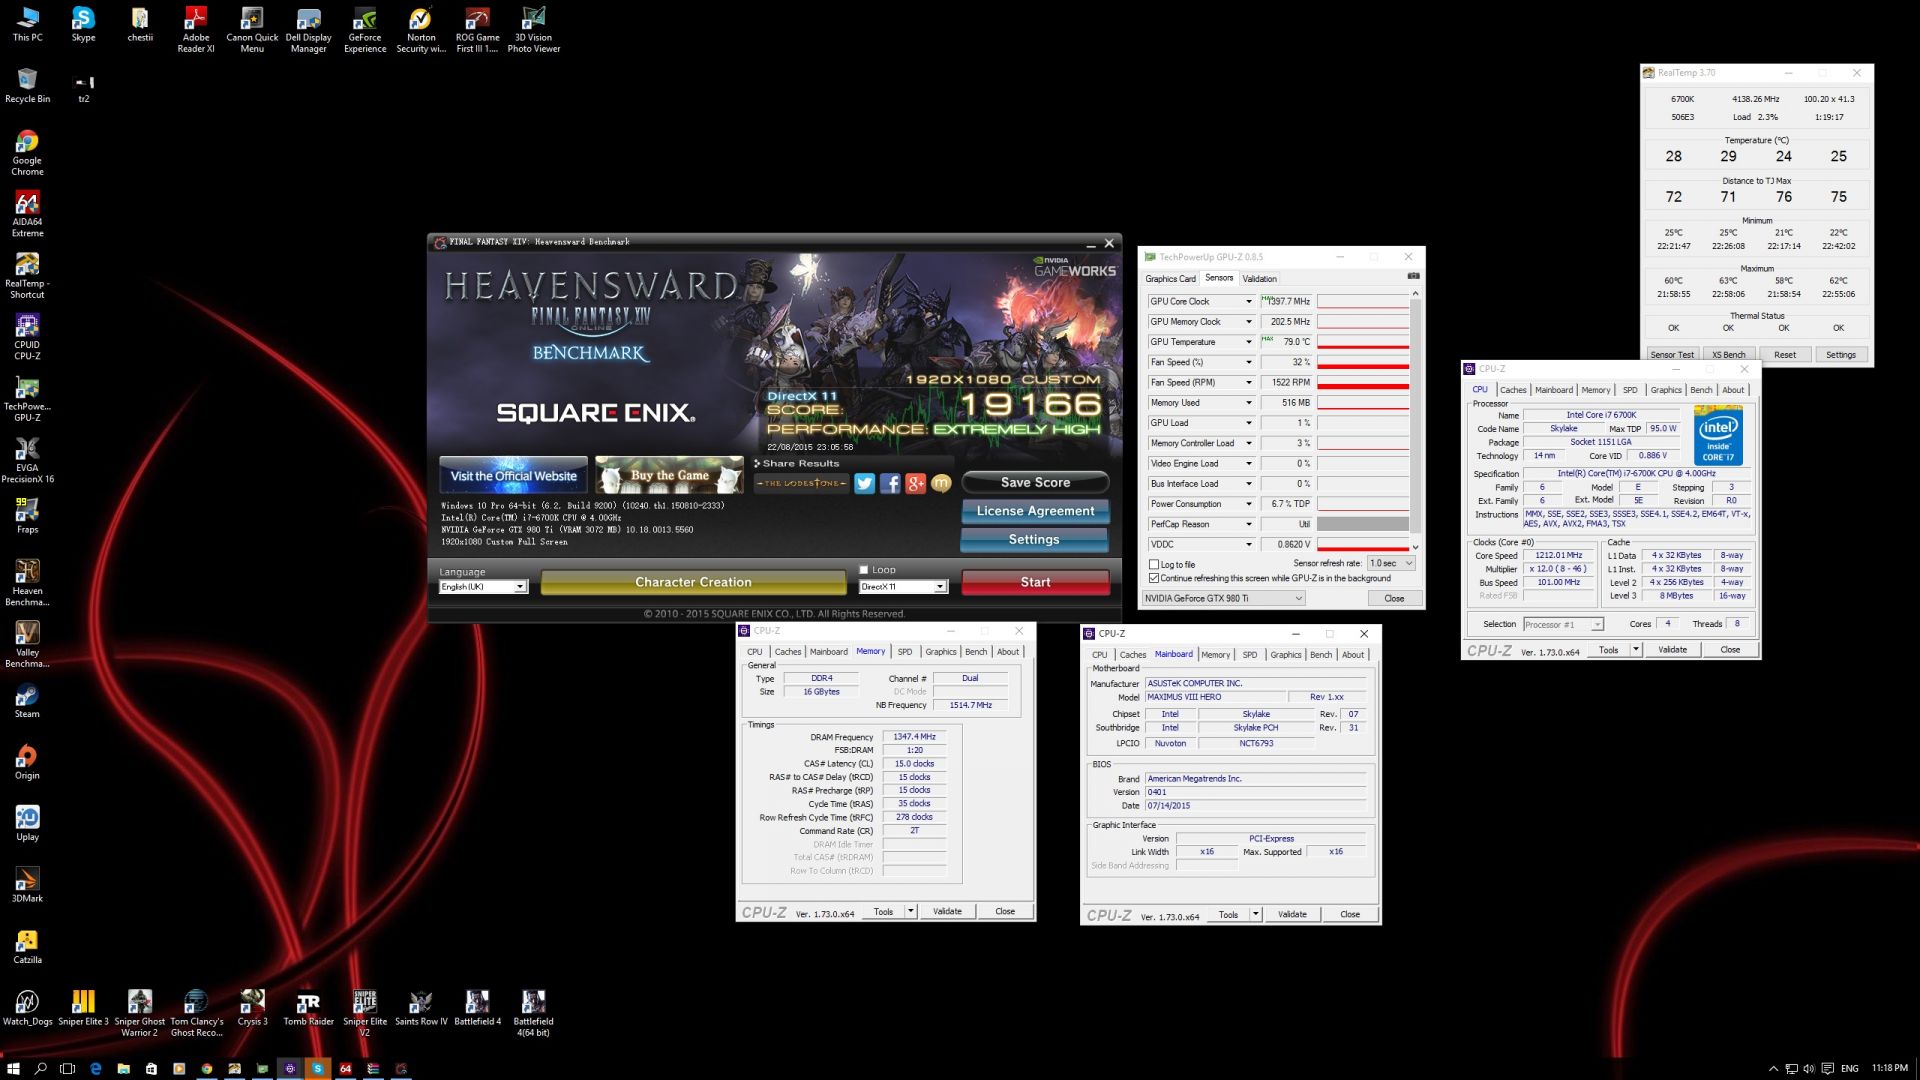The width and height of the screenshot is (1920, 1080).
Task: Click the Sensor Test button in RealTemp
Action: point(1672,355)
